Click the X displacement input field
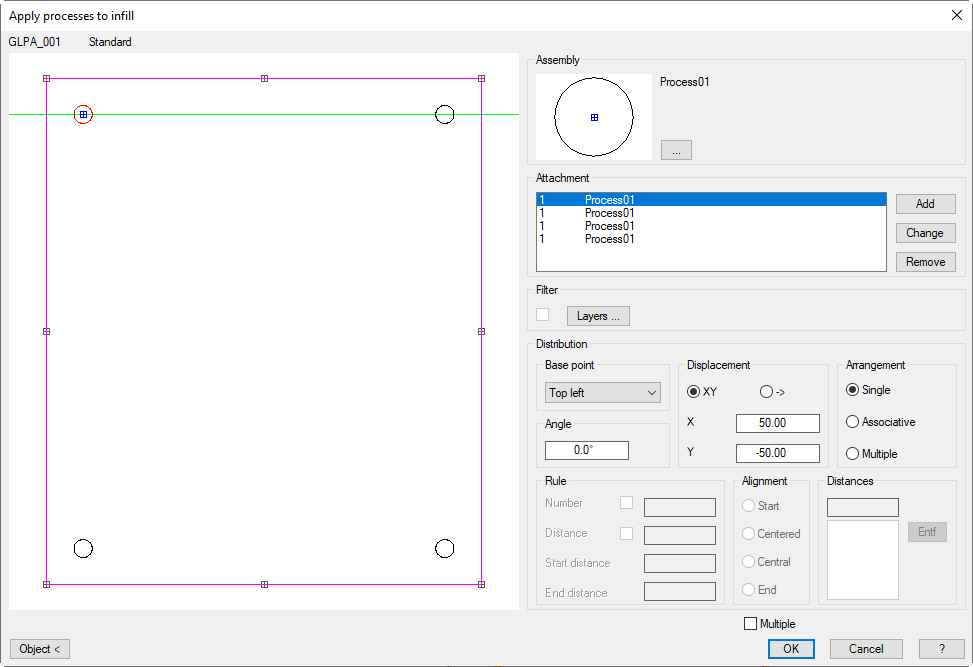973x667 pixels. [777, 423]
